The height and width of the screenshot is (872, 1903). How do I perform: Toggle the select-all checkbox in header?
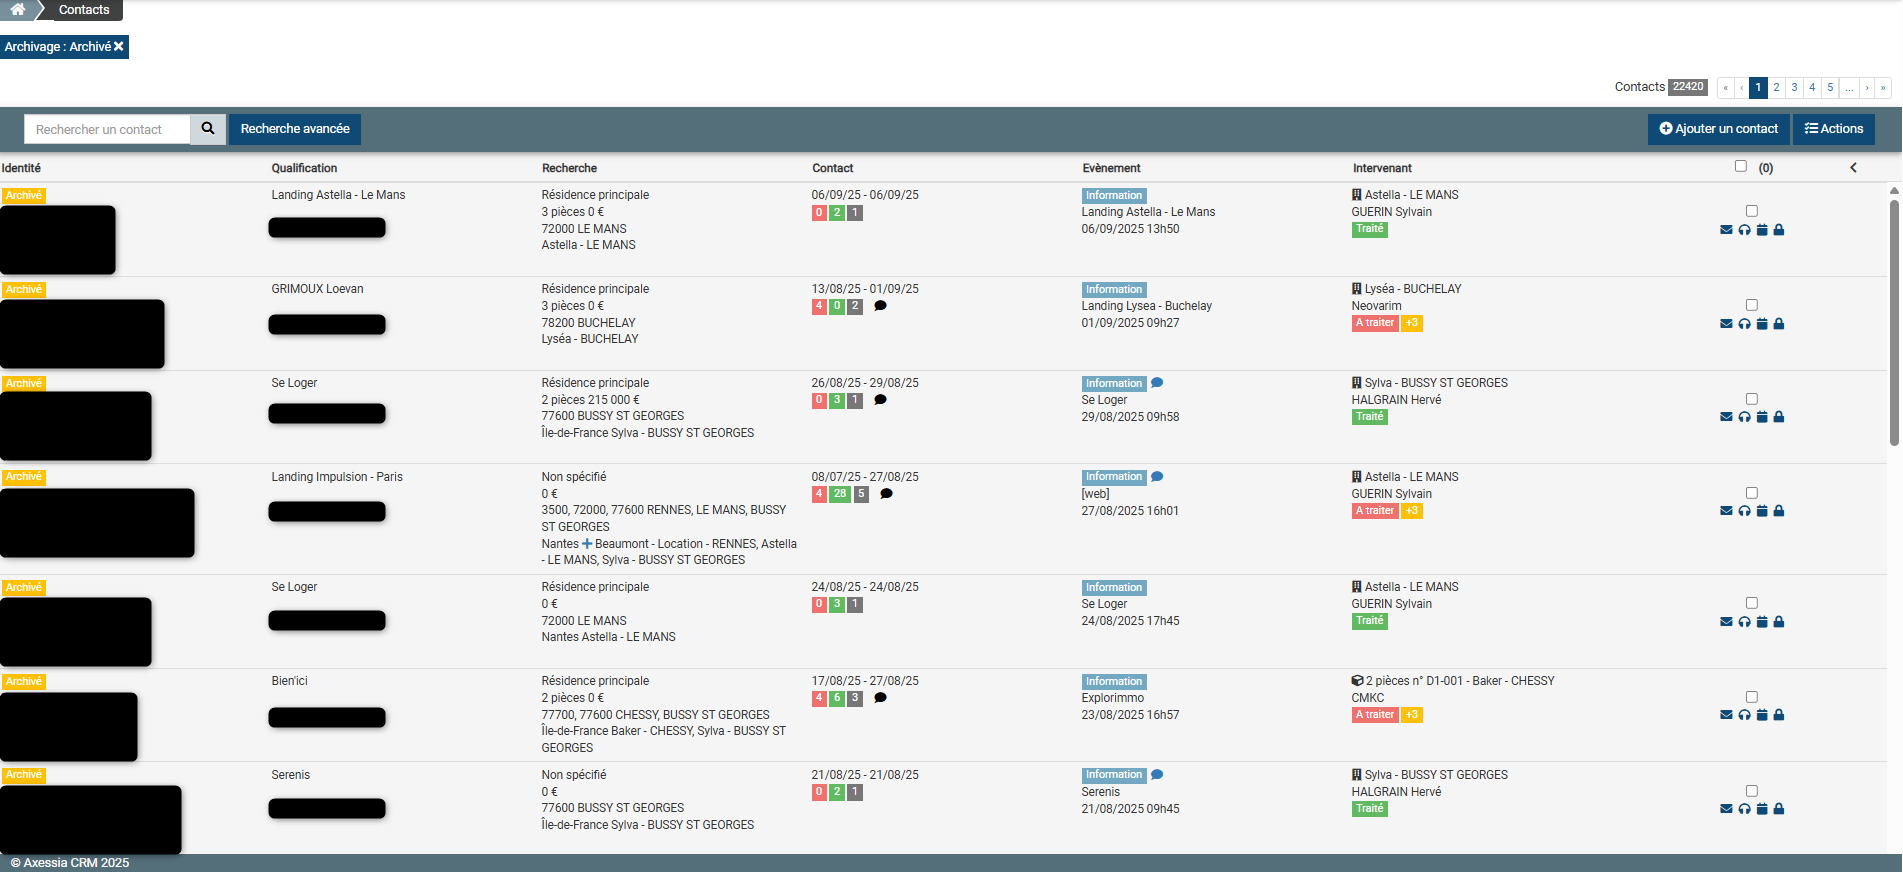pos(1741,167)
